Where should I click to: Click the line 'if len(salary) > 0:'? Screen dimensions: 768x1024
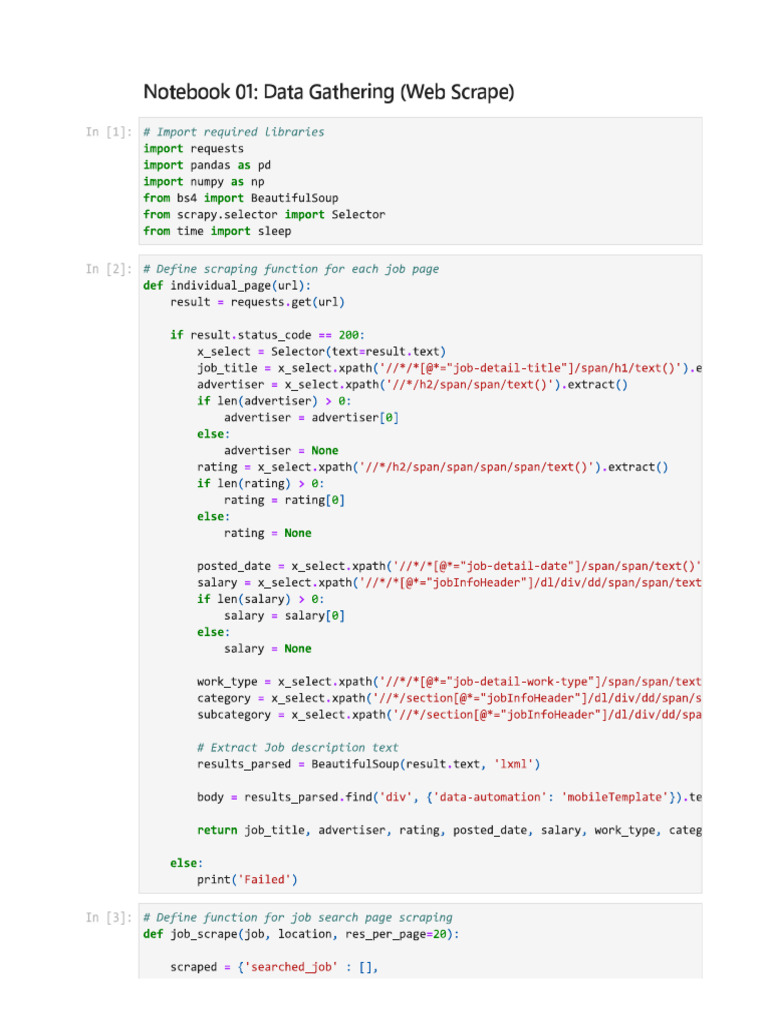(x=261, y=599)
